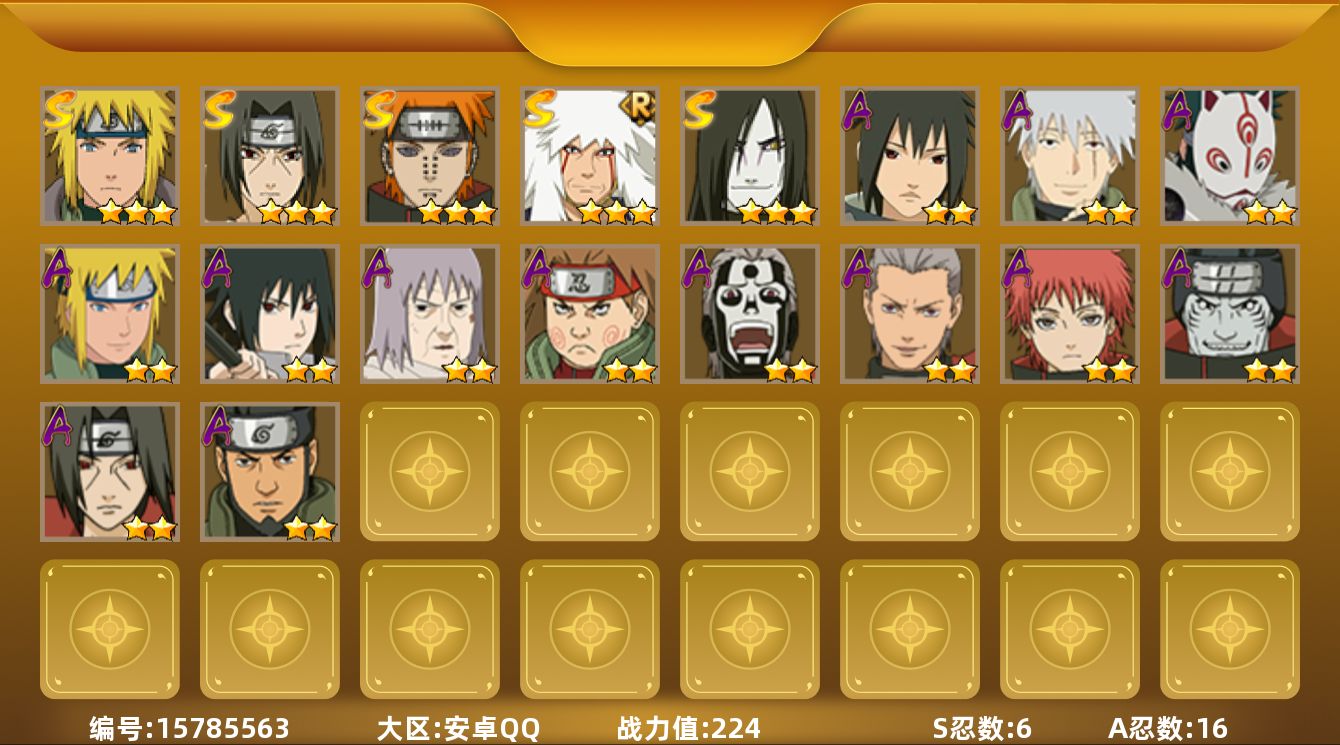The image size is (1340, 745).
Task: Click the last empty slot in bottom row
Action: tap(1230, 629)
